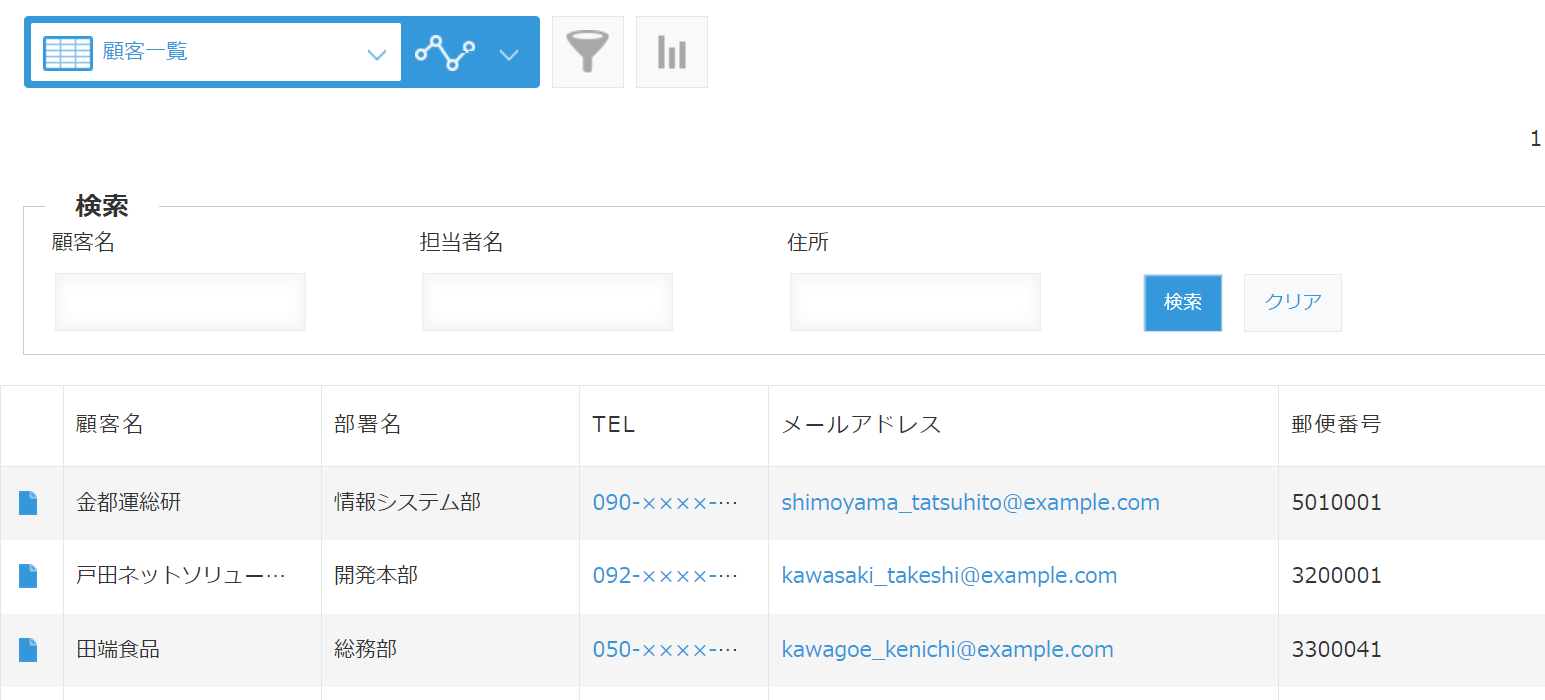Click the 092-×××× phone number link
The width and height of the screenshot is (1545, 700).
coord(665,576)
